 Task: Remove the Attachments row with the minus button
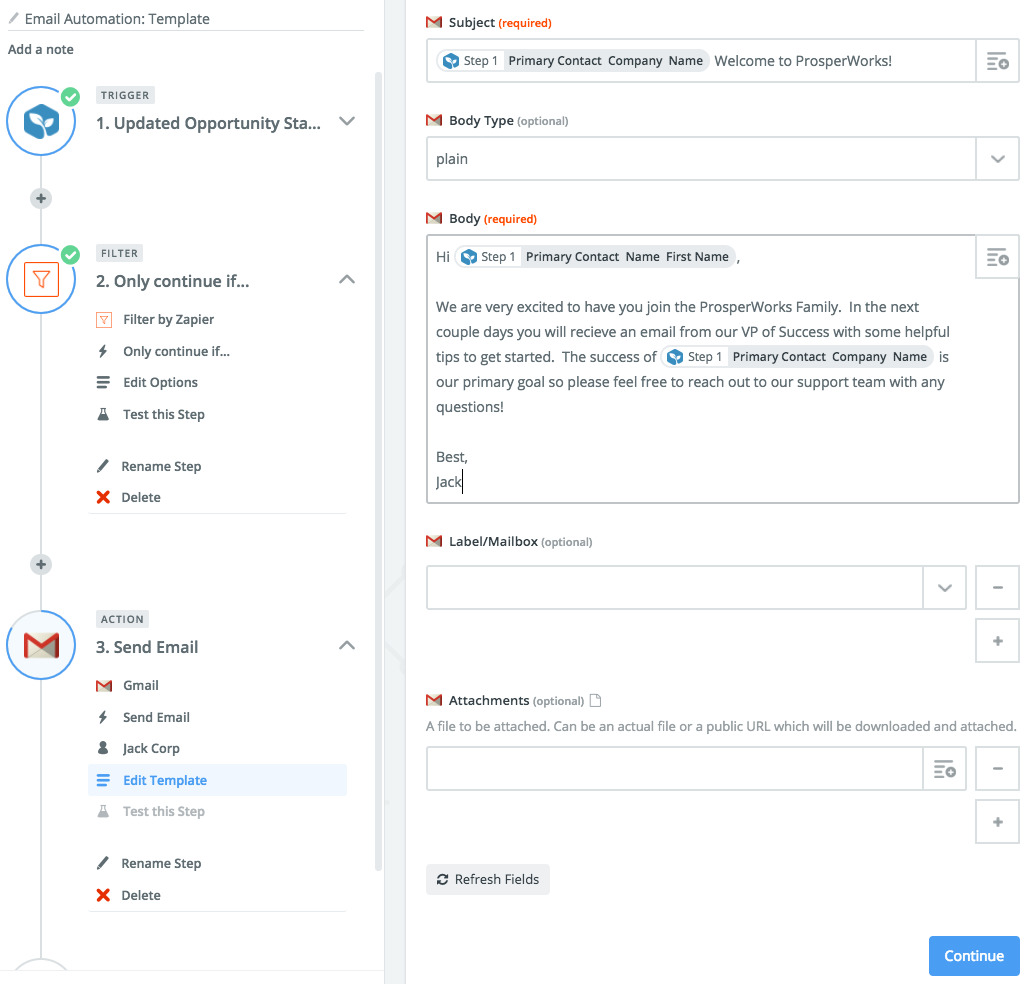pyautogui.click(x=997, y=768)
